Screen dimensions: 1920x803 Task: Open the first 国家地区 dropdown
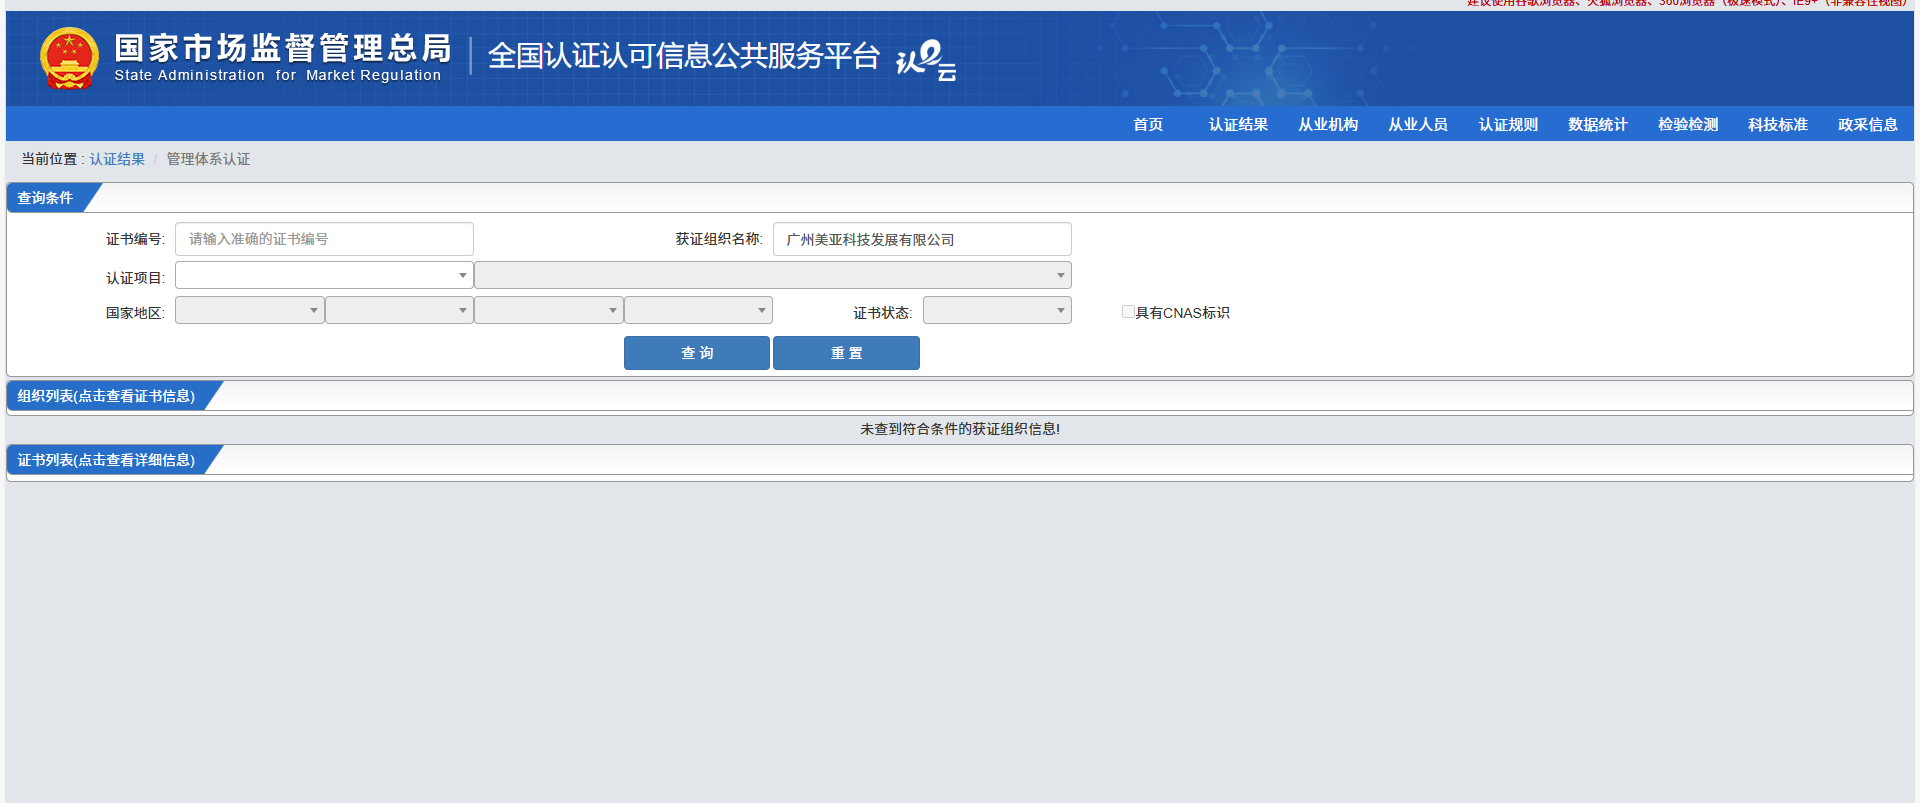[x=249, y=310]
